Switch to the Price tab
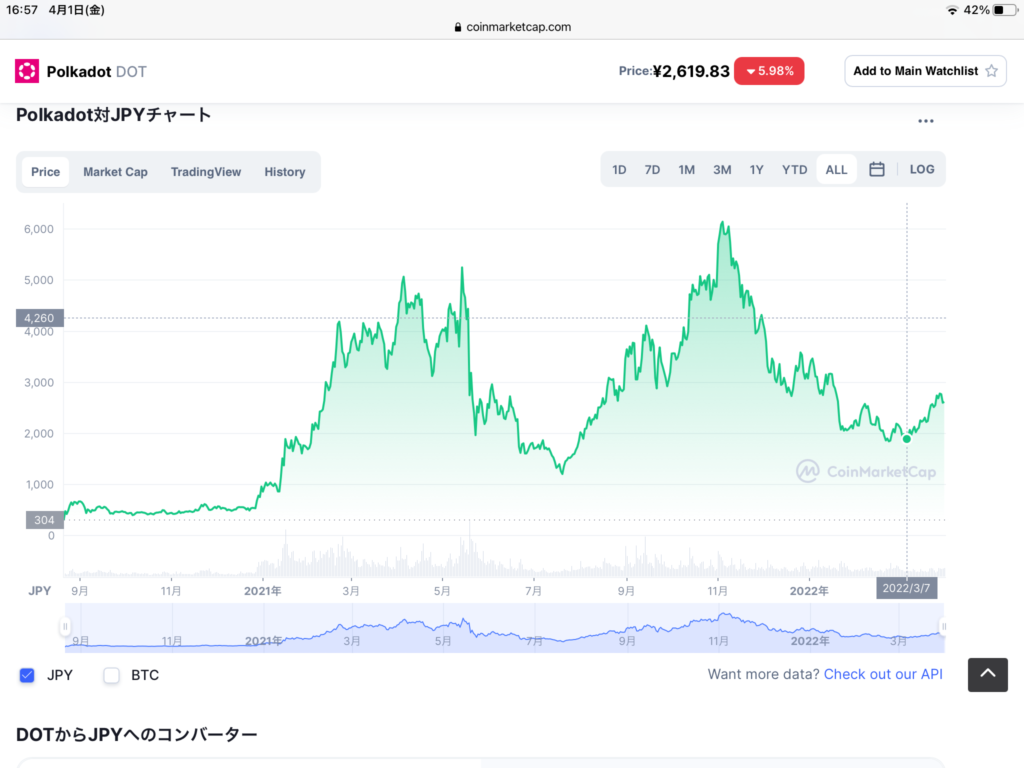The width and height of the screenshot is (1024, 768). pos(46,172)
